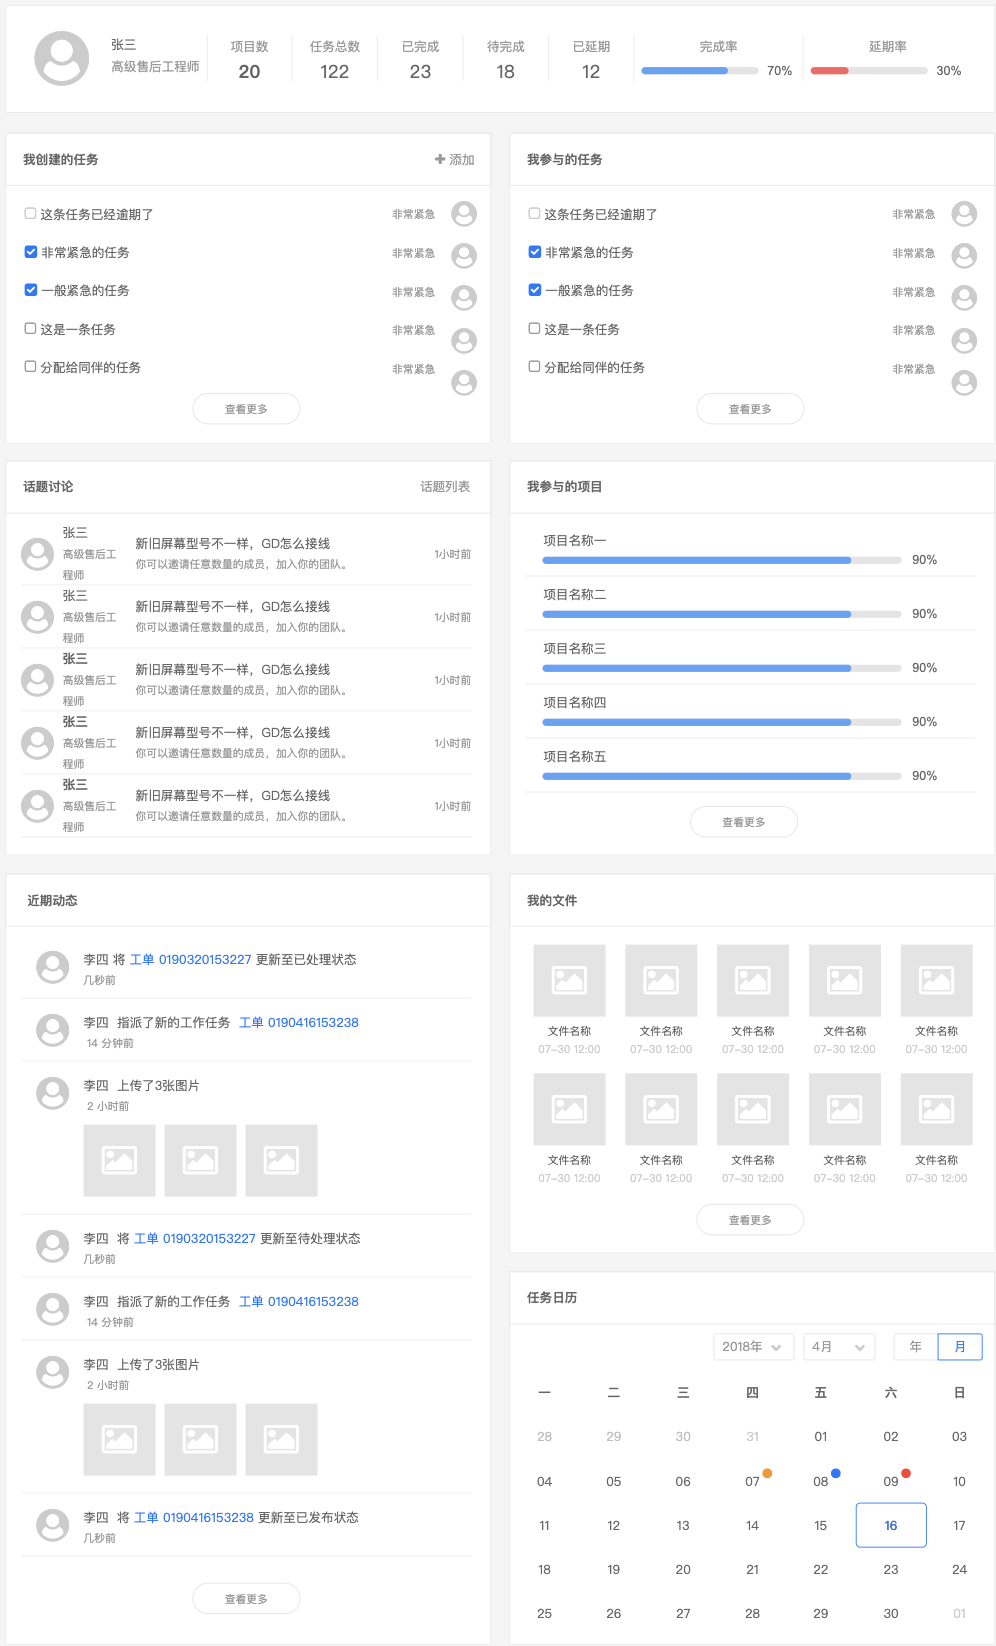Uncheck 非常紧急的任务 in 我参与的任务
The image size is (996, 1646).
(x=535, y=252)
